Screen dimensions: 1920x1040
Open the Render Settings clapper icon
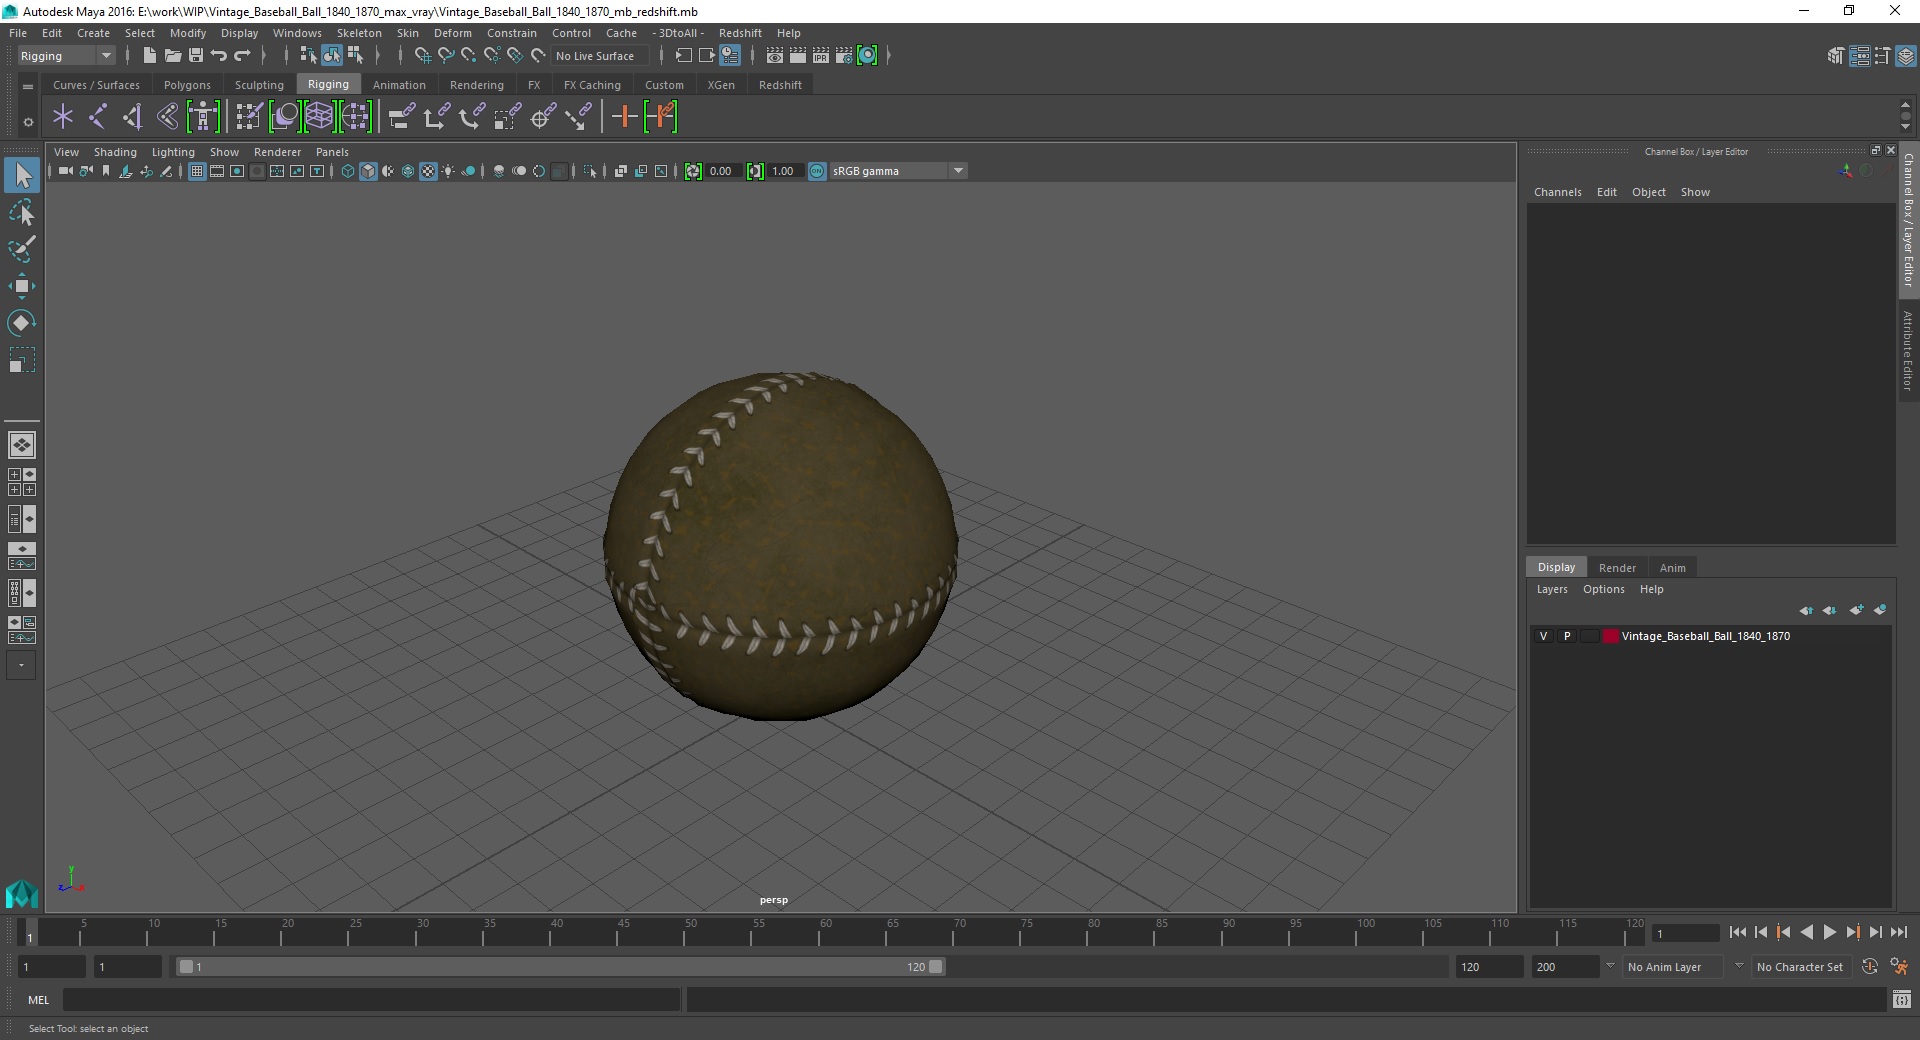pos(844,56)
